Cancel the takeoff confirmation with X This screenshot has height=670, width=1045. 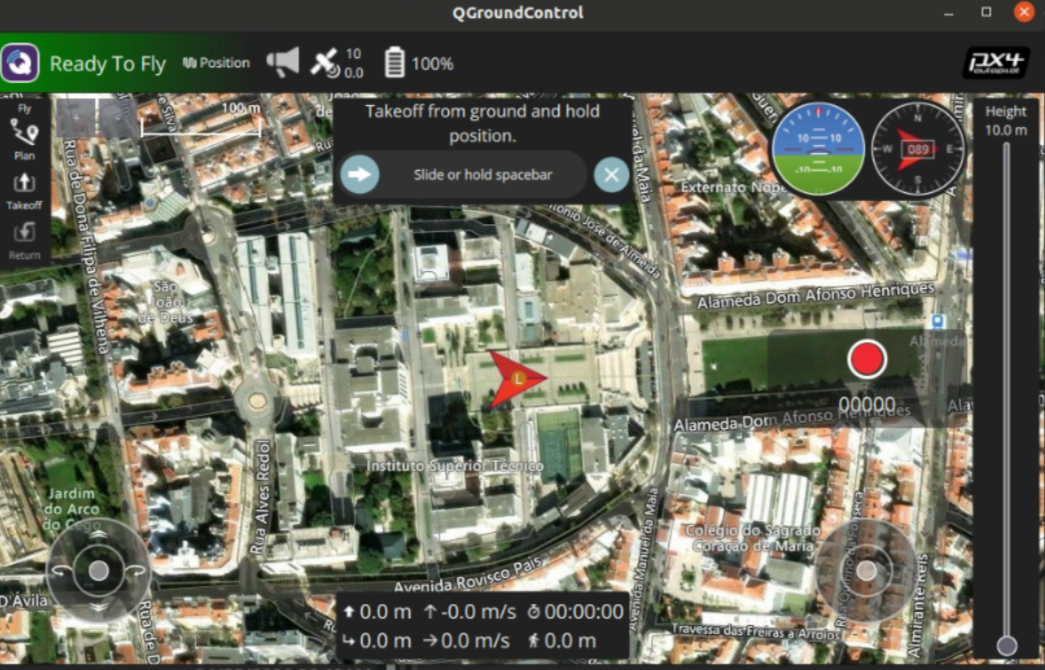[611, 175]
